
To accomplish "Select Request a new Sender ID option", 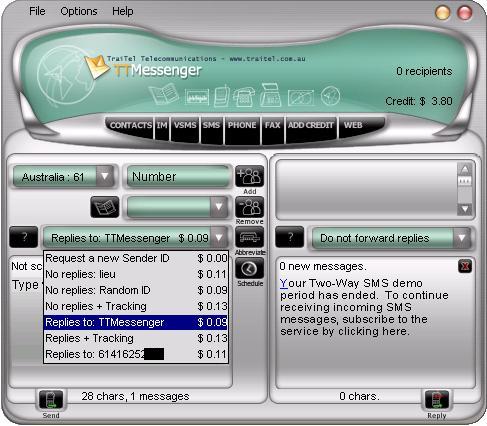I will (x=136, y=258).
